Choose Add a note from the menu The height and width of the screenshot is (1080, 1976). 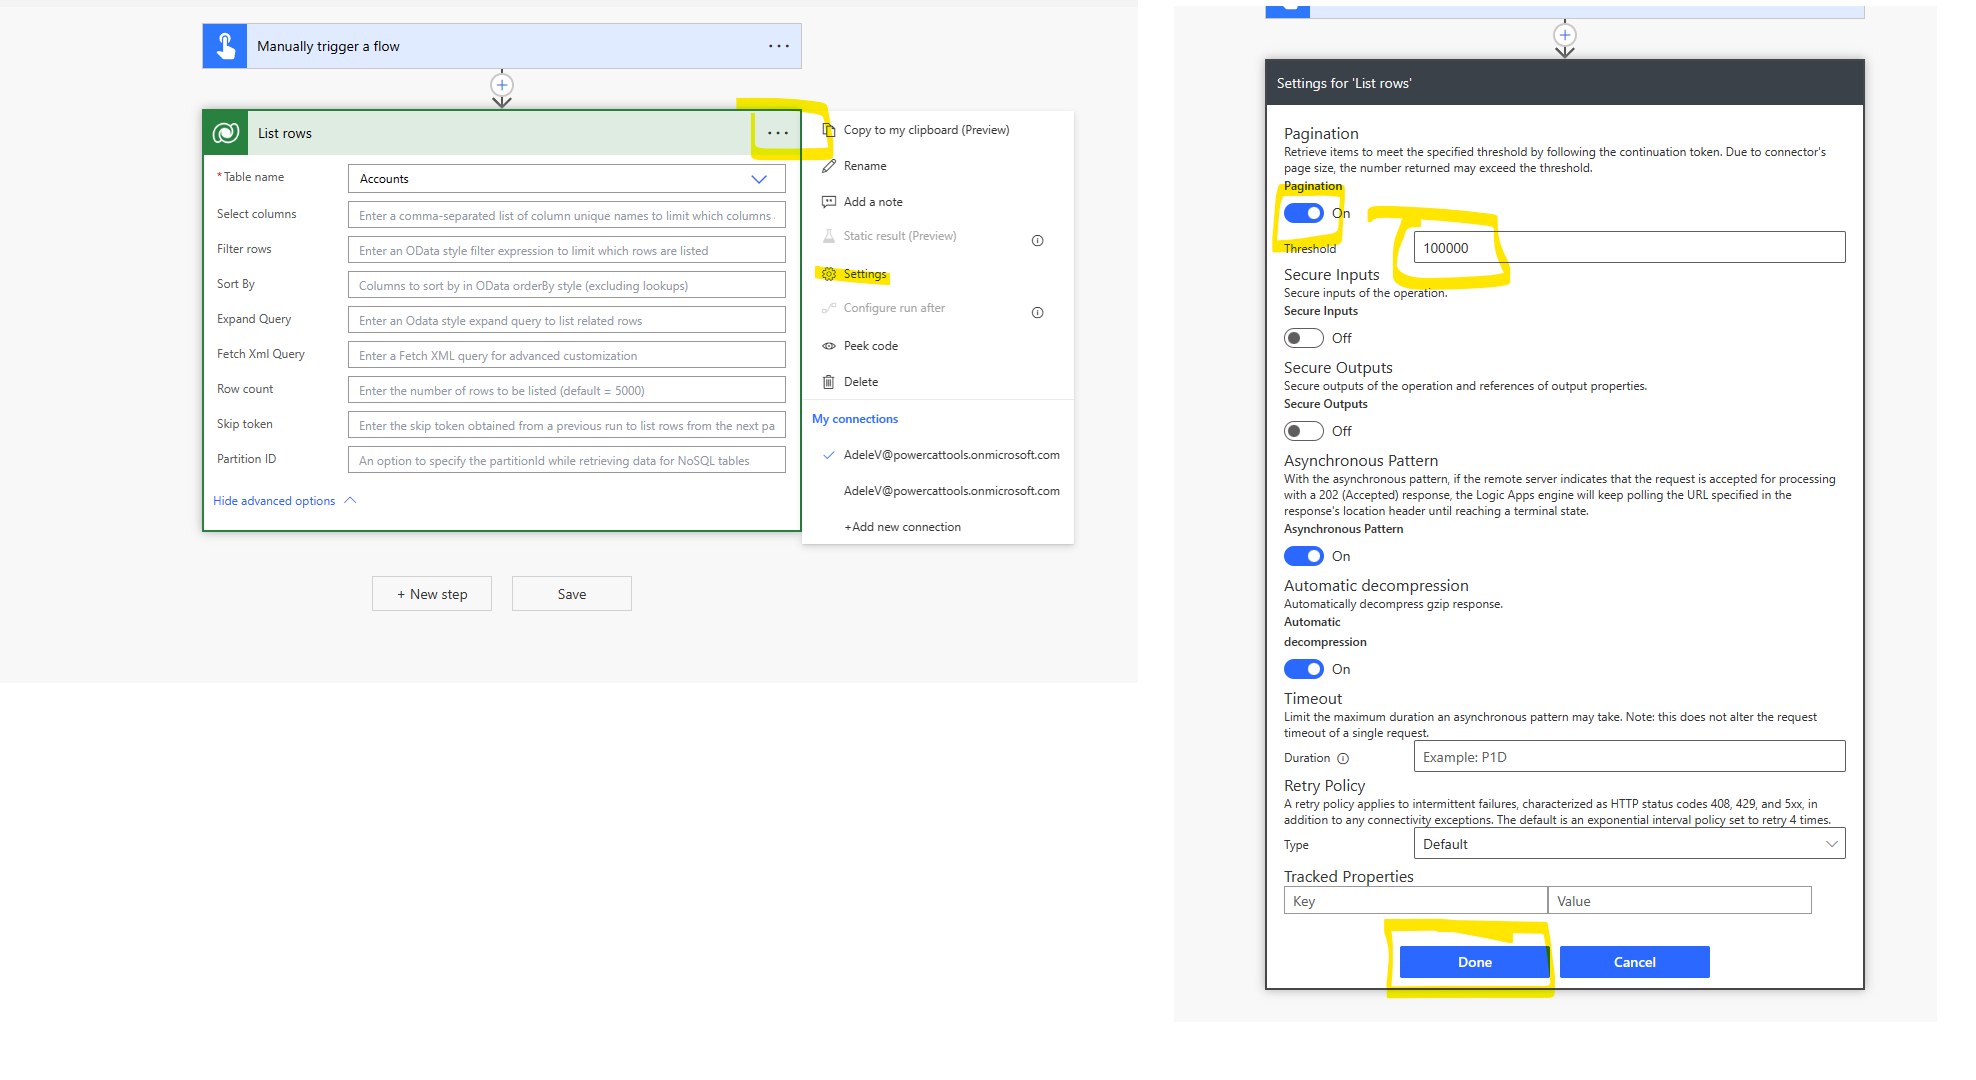872,201
